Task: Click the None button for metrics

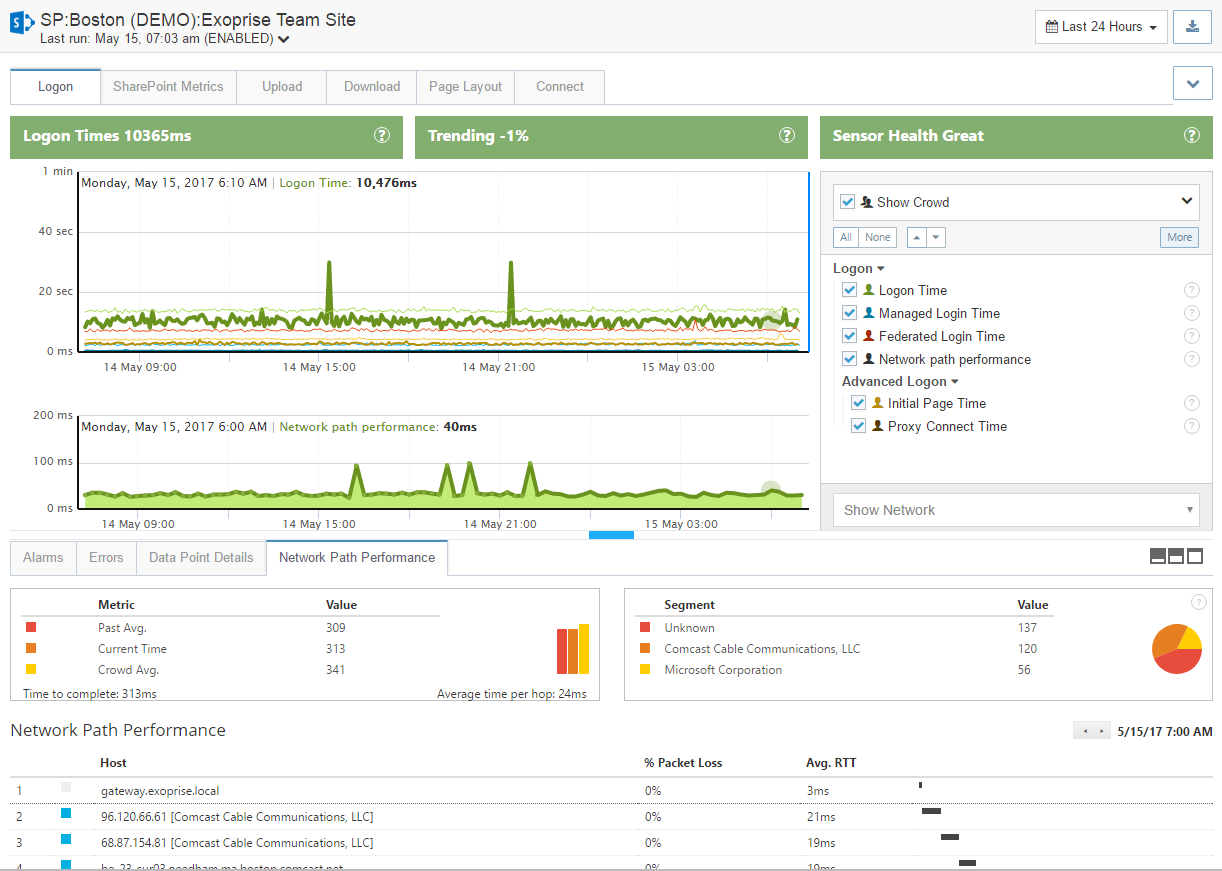Action: coord(878,237)
